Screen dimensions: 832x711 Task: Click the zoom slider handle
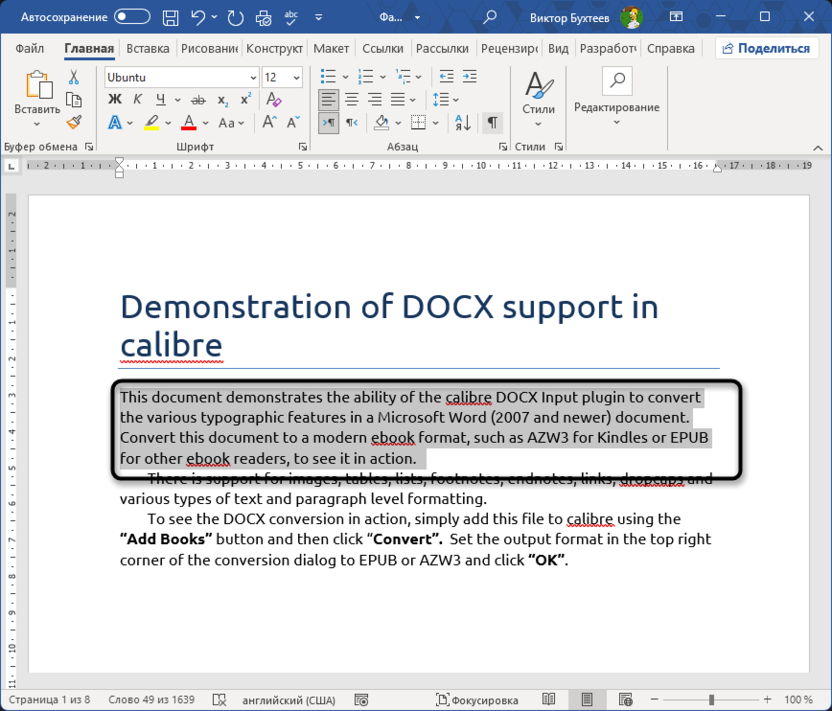[712, 700]
